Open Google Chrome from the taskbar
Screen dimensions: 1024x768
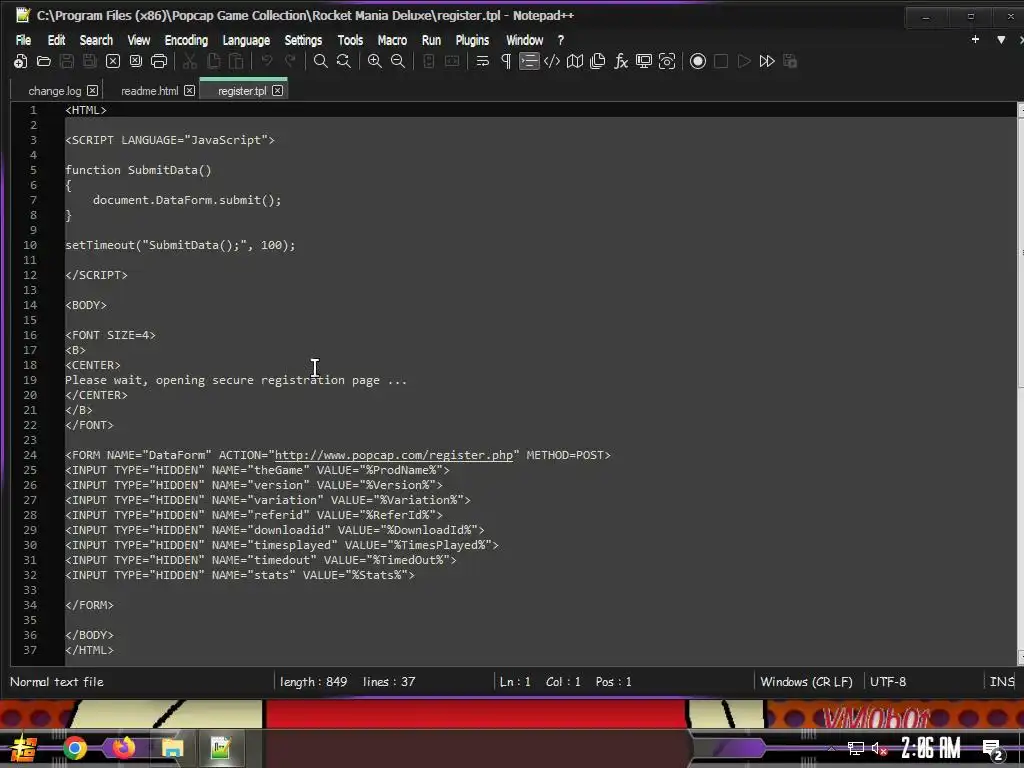coord(74,748)
